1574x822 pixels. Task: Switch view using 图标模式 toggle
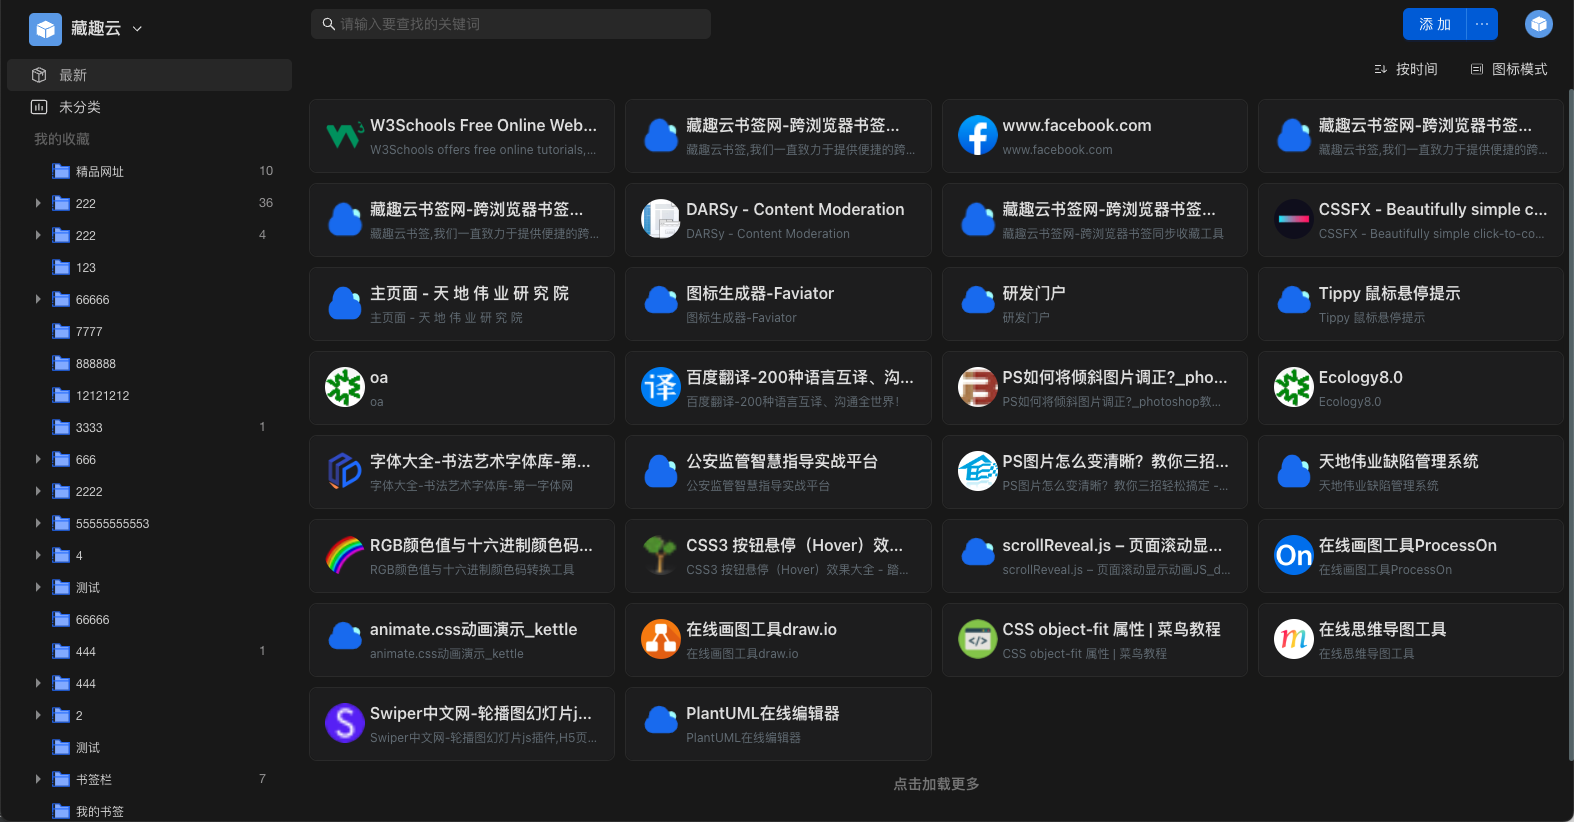click(x=1509, y=69)
